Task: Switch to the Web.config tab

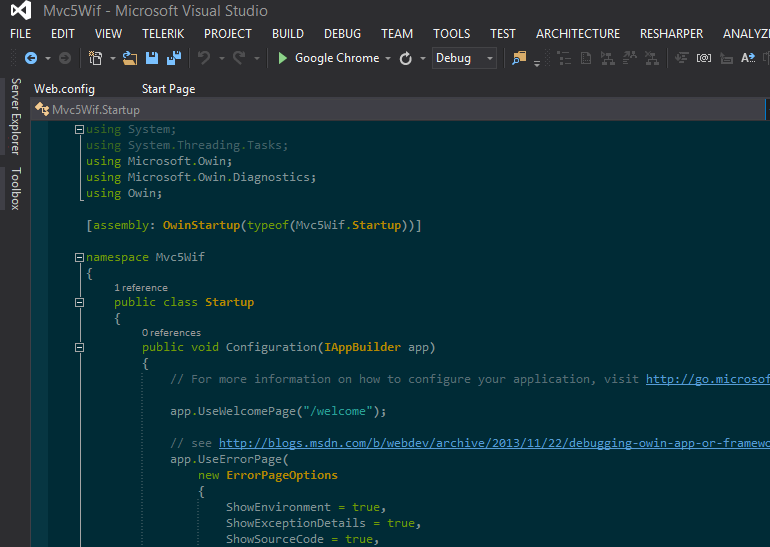Action: pyautogui.click(x=64, y=89)
